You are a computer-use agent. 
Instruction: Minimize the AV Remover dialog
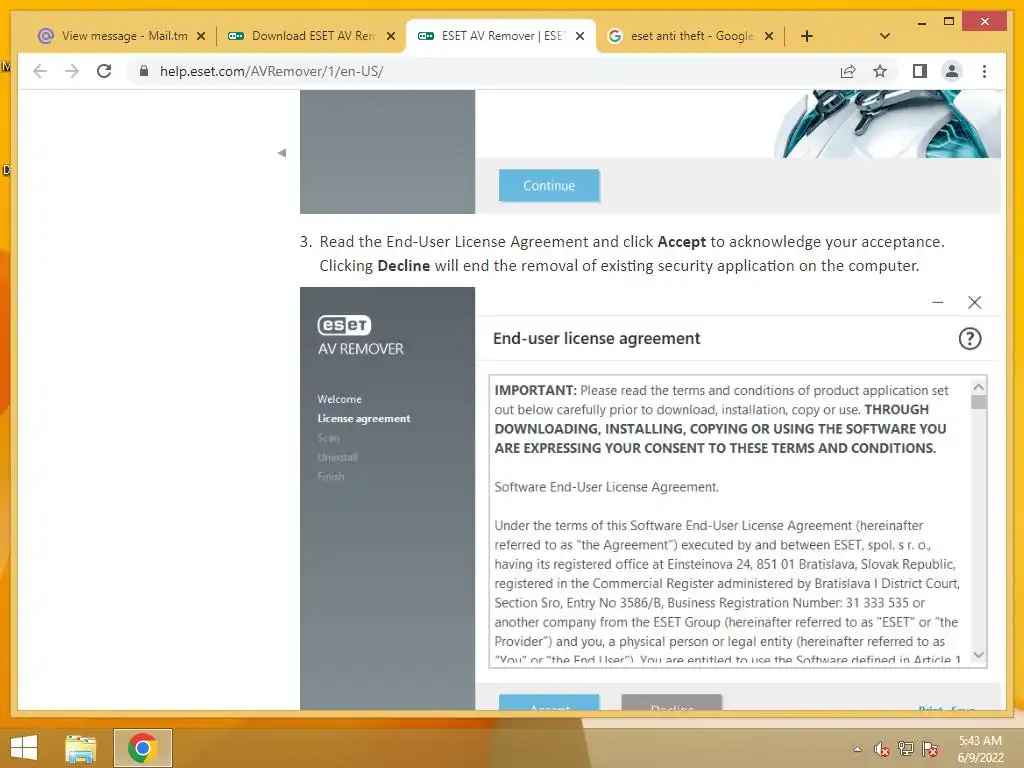pos(938,302)
